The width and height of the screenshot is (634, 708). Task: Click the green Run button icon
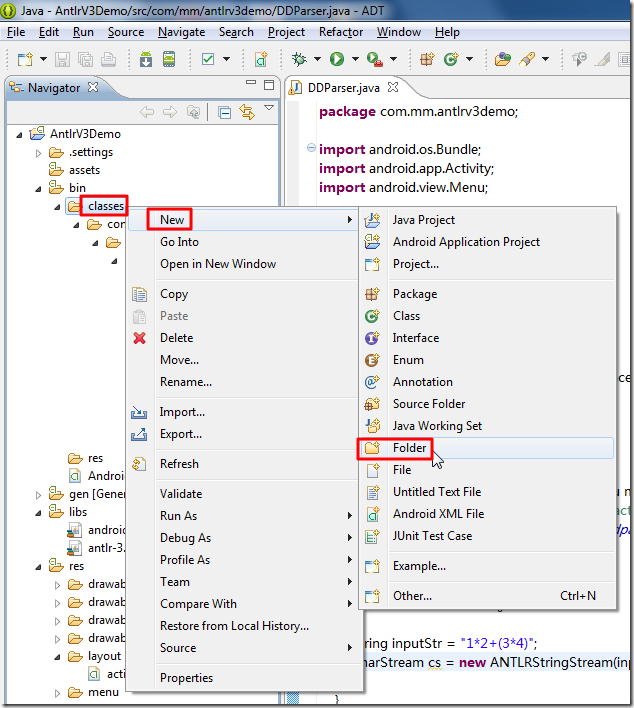[x=337, y=59]
